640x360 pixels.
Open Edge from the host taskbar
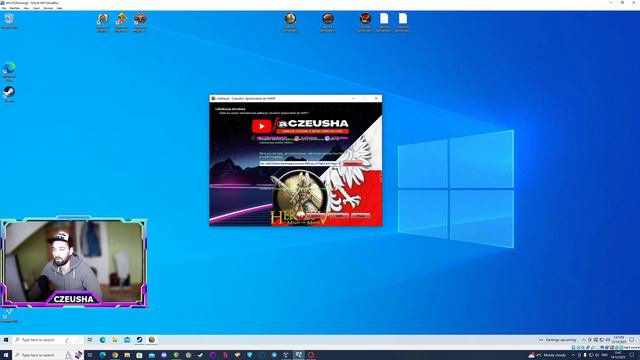(x=102, y=355)
